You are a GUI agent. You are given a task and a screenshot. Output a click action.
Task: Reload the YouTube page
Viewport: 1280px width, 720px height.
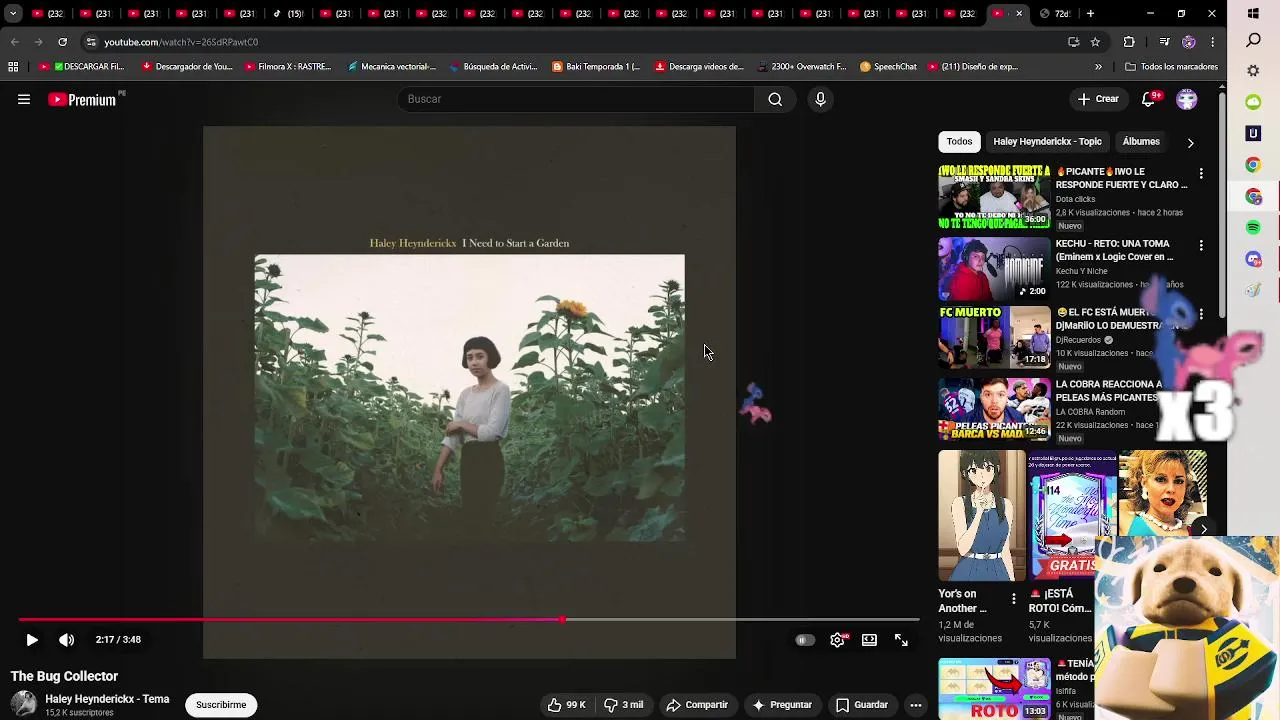pyautogui.click(x=62, y=42)
